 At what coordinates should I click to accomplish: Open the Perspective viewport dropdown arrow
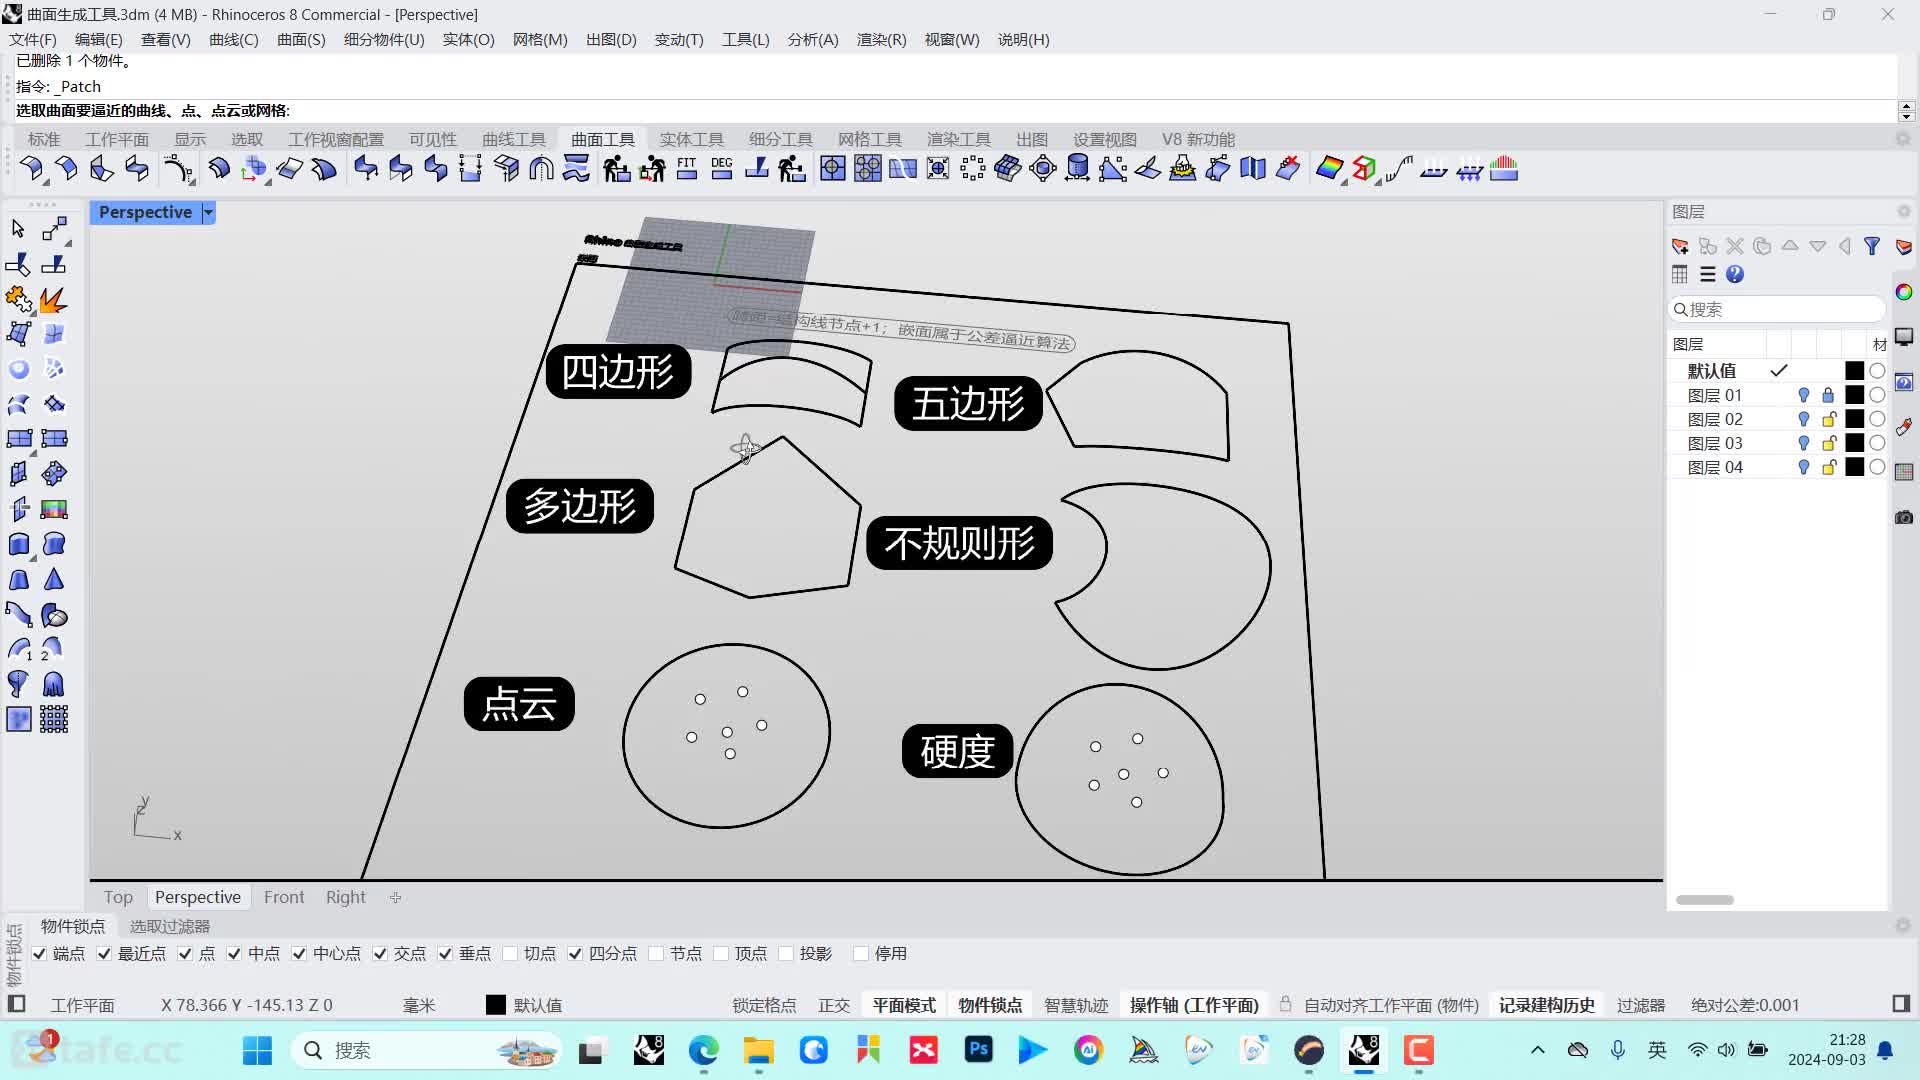pos(208,212)
